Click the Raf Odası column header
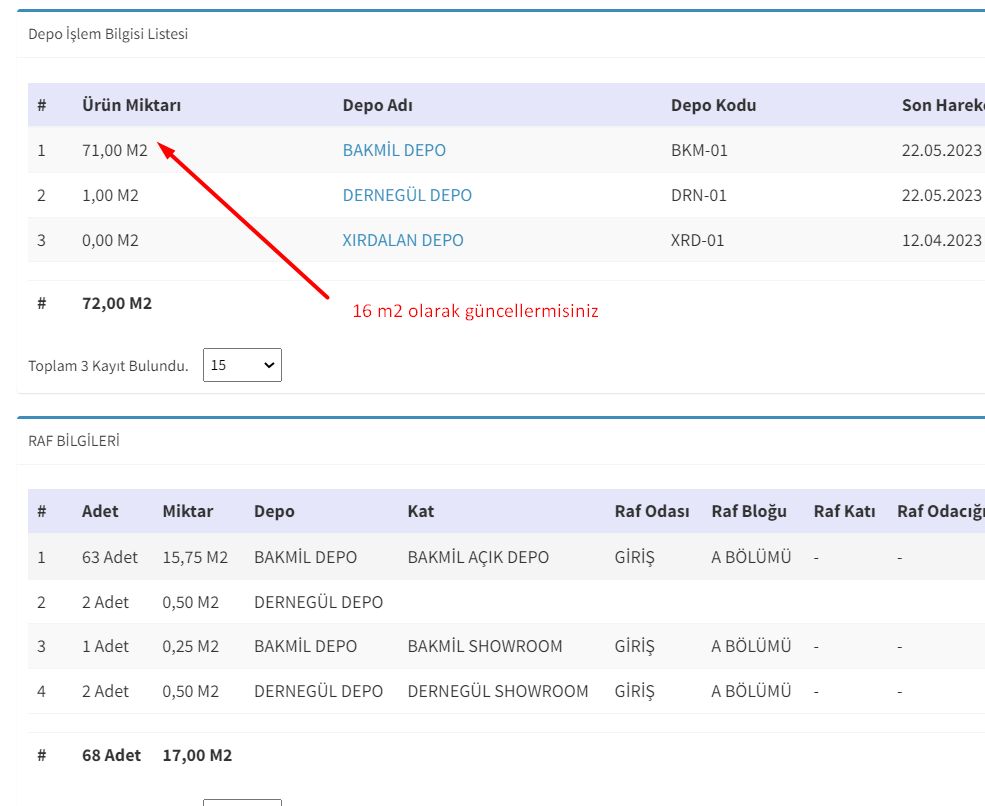This screenshot has height=806, width=985. [x=652, y=512]
